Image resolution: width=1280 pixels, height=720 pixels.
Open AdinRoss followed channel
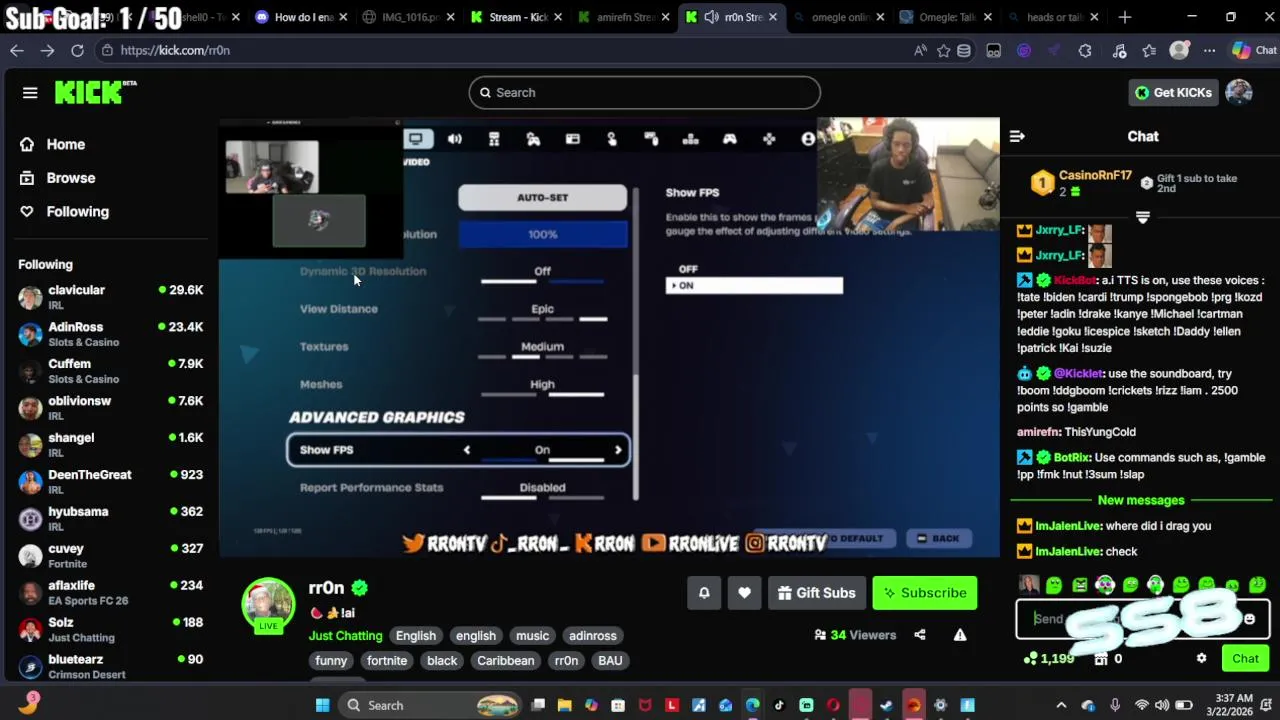[110, 334]
